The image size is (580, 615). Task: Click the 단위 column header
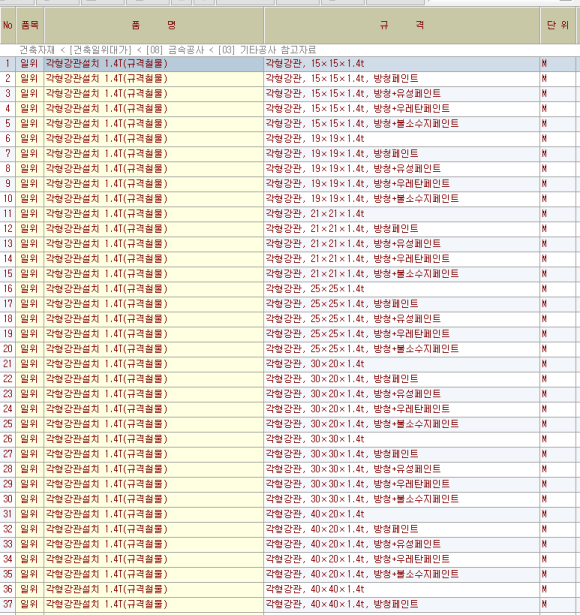point(558,25)
